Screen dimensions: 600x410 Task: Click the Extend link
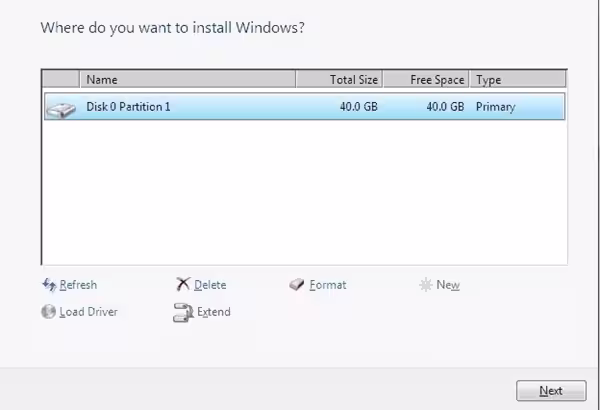tap(214, 312)
